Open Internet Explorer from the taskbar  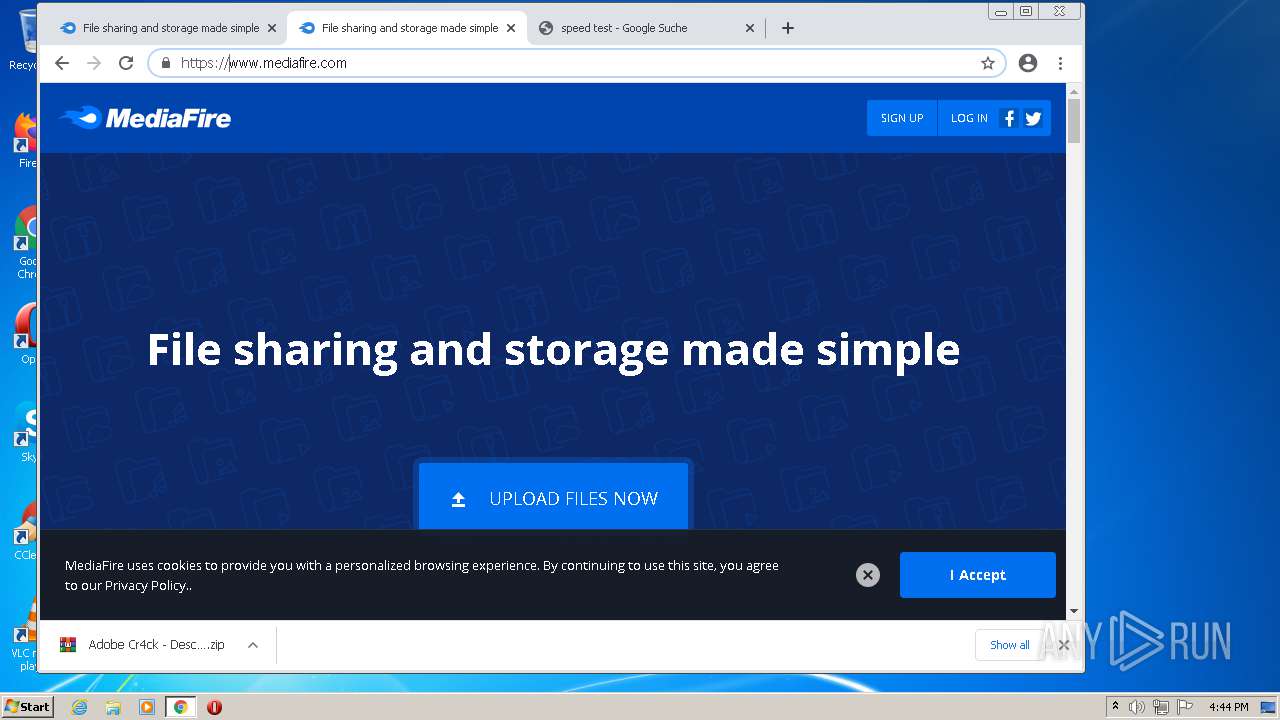point(80,707)
